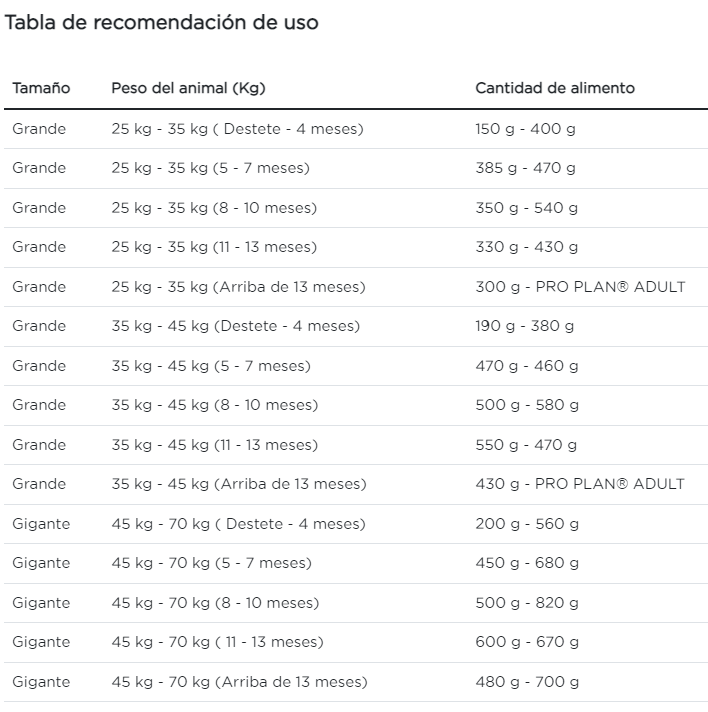This screenshot has height=712, width=708.
Task: Select the "350 g - 540 g" amount cell
Action: [x=526, y=208]
